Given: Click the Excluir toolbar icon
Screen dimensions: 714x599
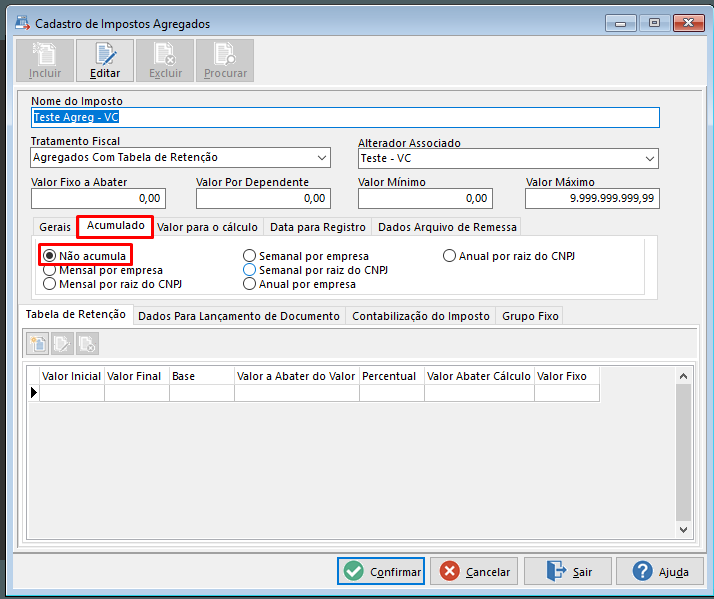Looking at the screenshot, I should (x=165, y=61).
